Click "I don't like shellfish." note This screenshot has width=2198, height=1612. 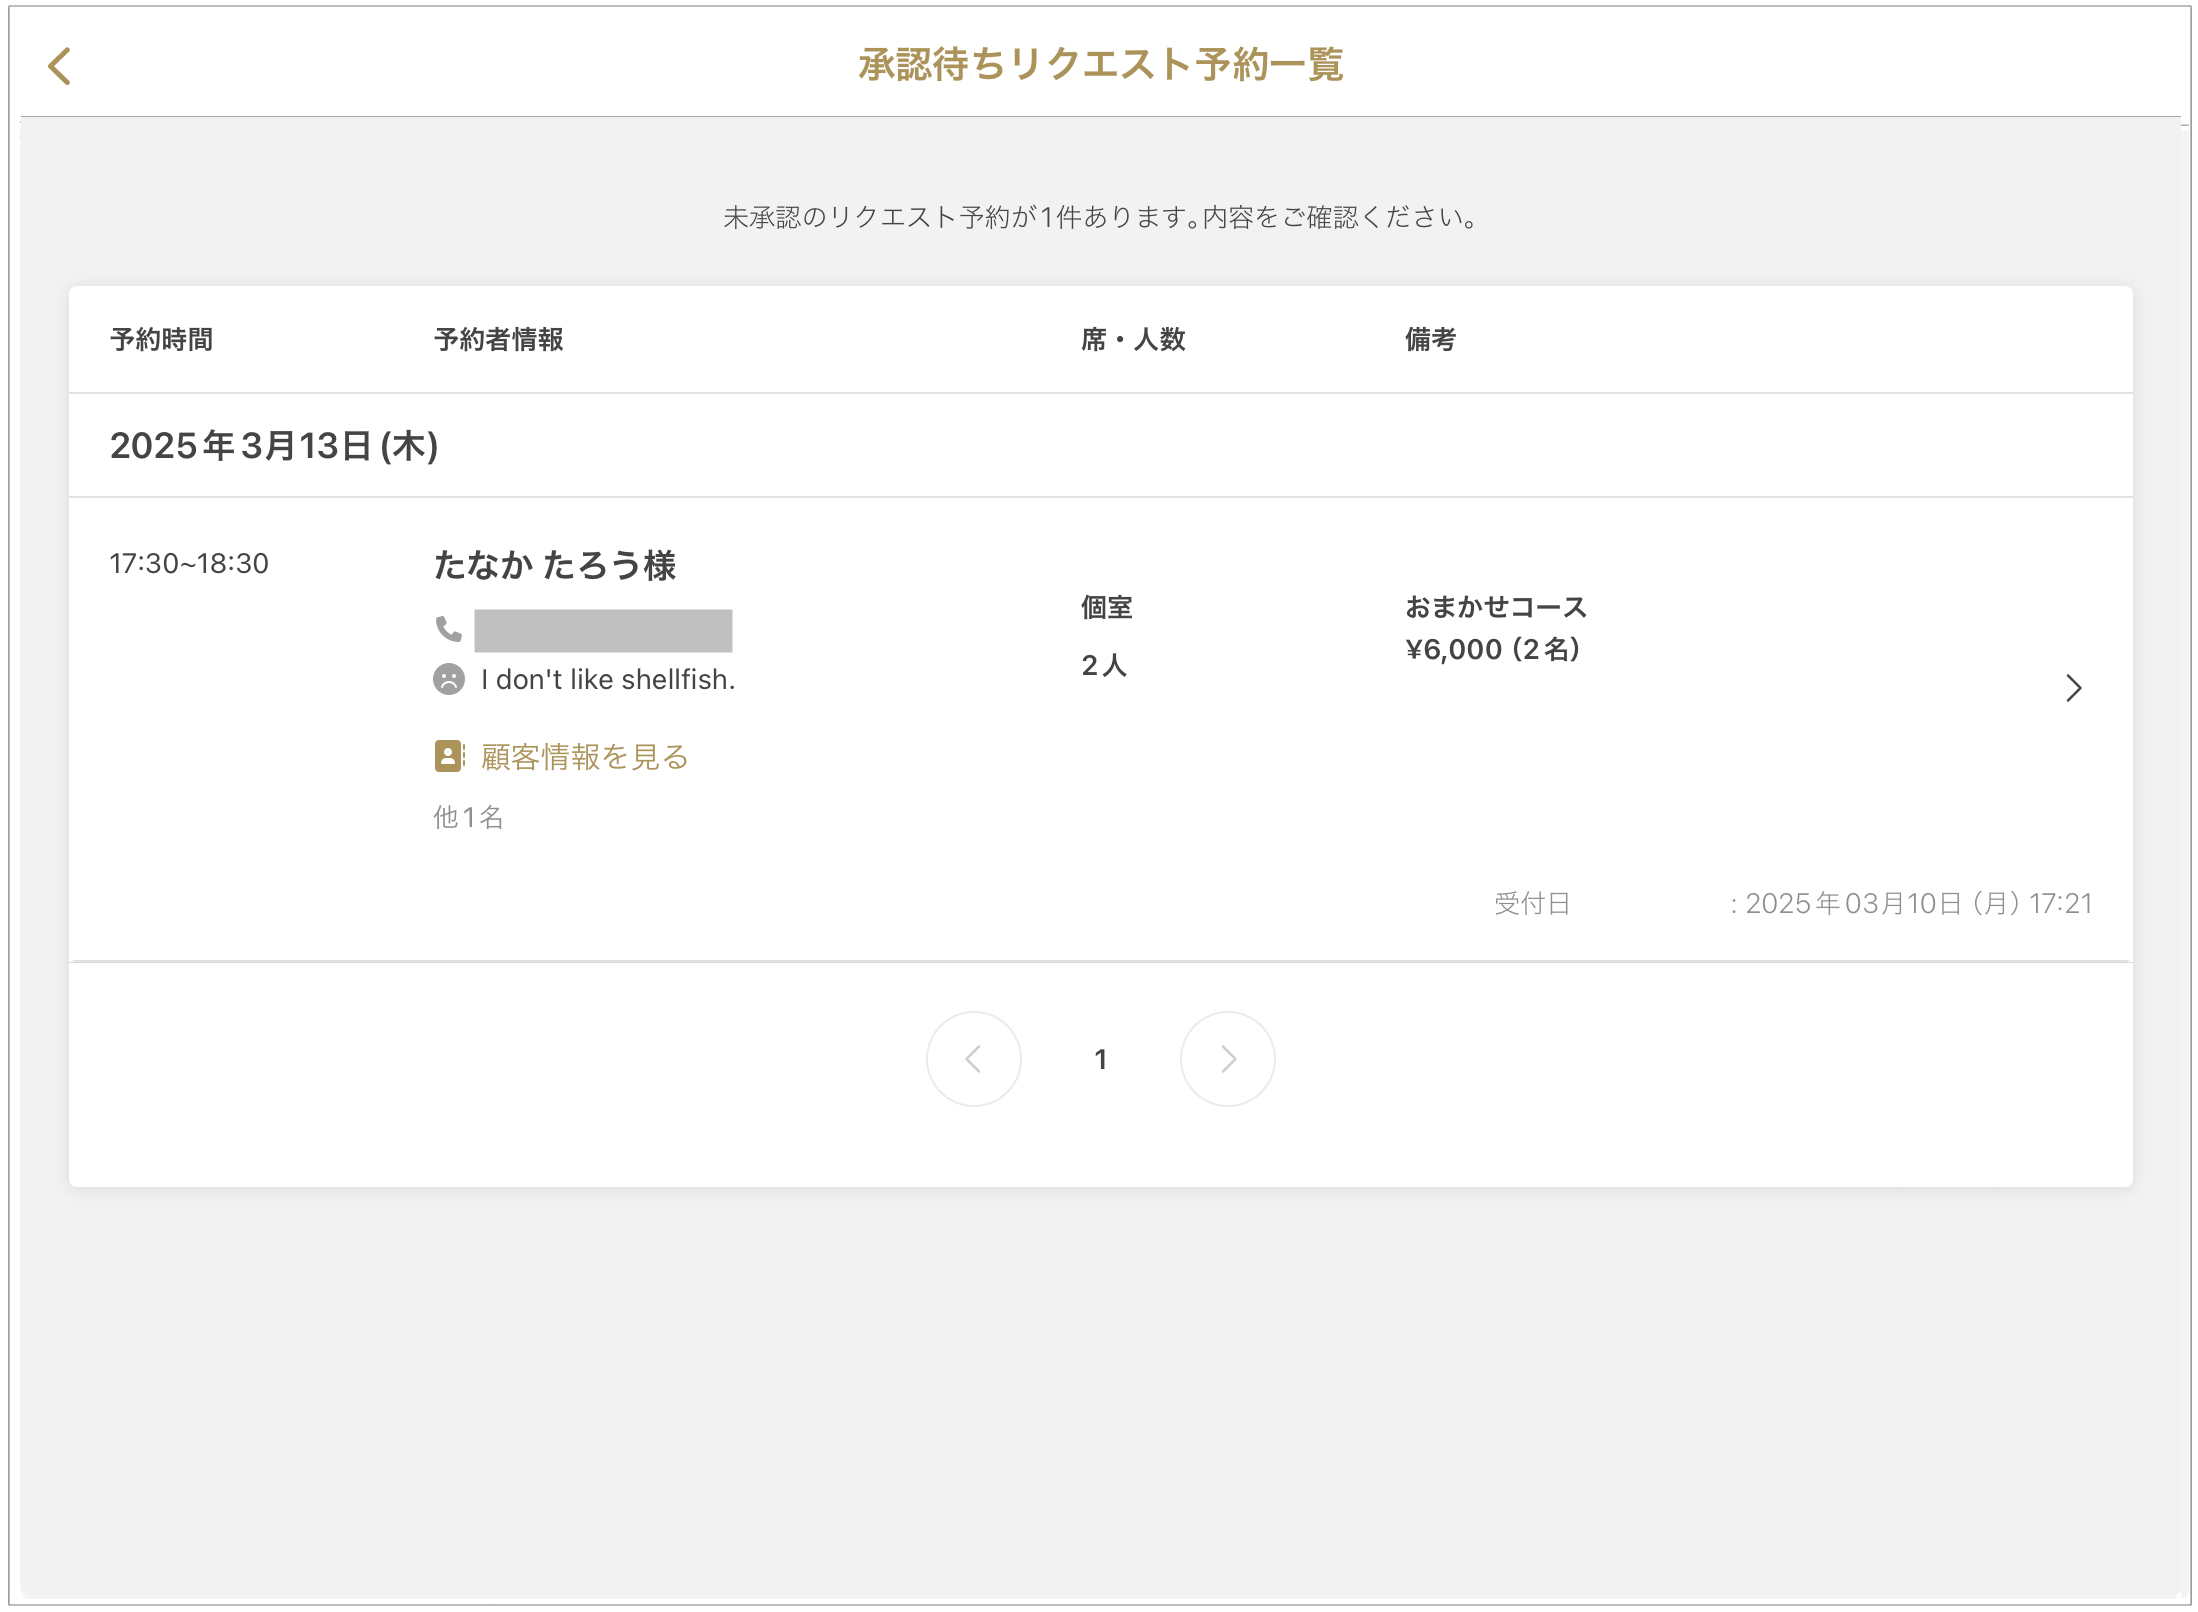click(608, 680)
